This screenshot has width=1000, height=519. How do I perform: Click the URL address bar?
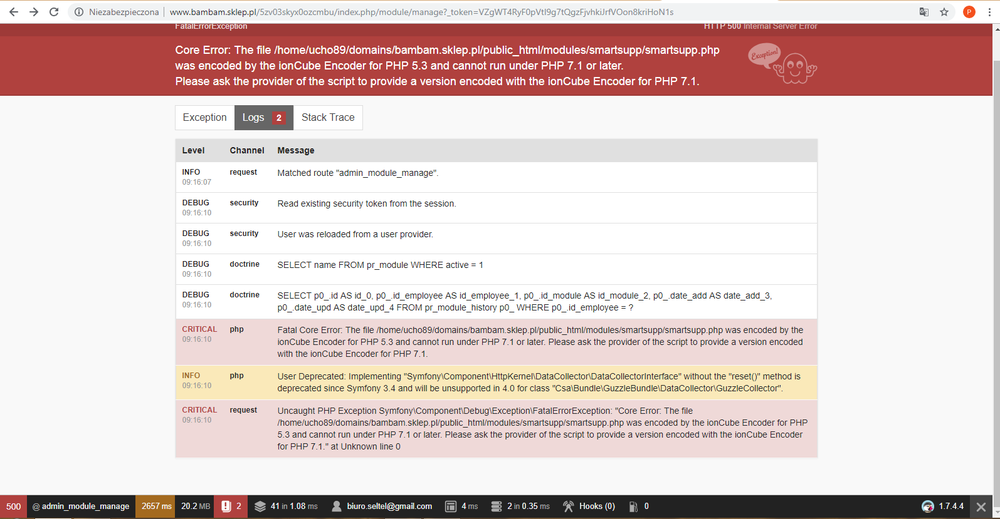tap(446, 12)
